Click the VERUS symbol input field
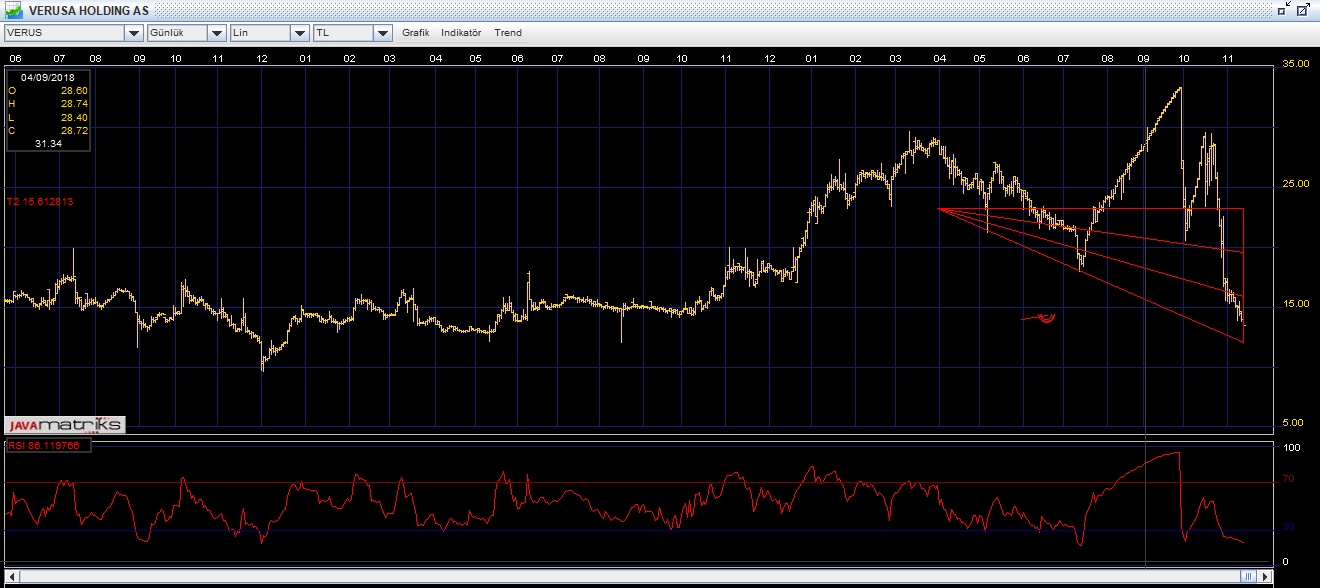Viewport: 1320px width, 588px height. 65,33
